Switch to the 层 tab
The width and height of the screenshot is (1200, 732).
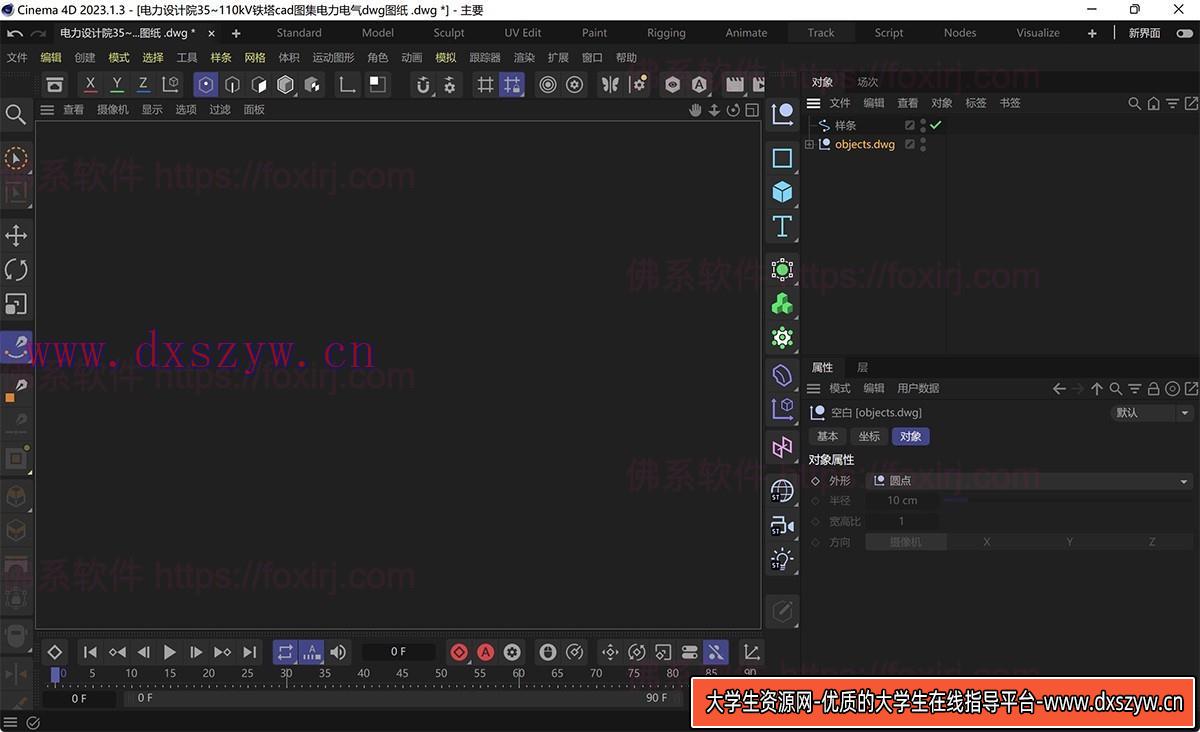[863, 368]
